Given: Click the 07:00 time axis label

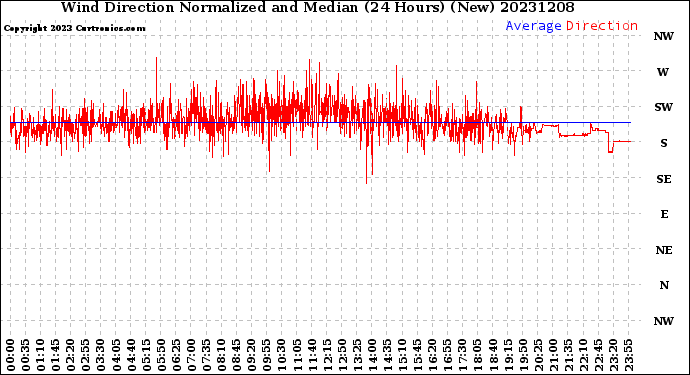Looking at the screenshot, I should pyautogui.click(x=191, y=355).
